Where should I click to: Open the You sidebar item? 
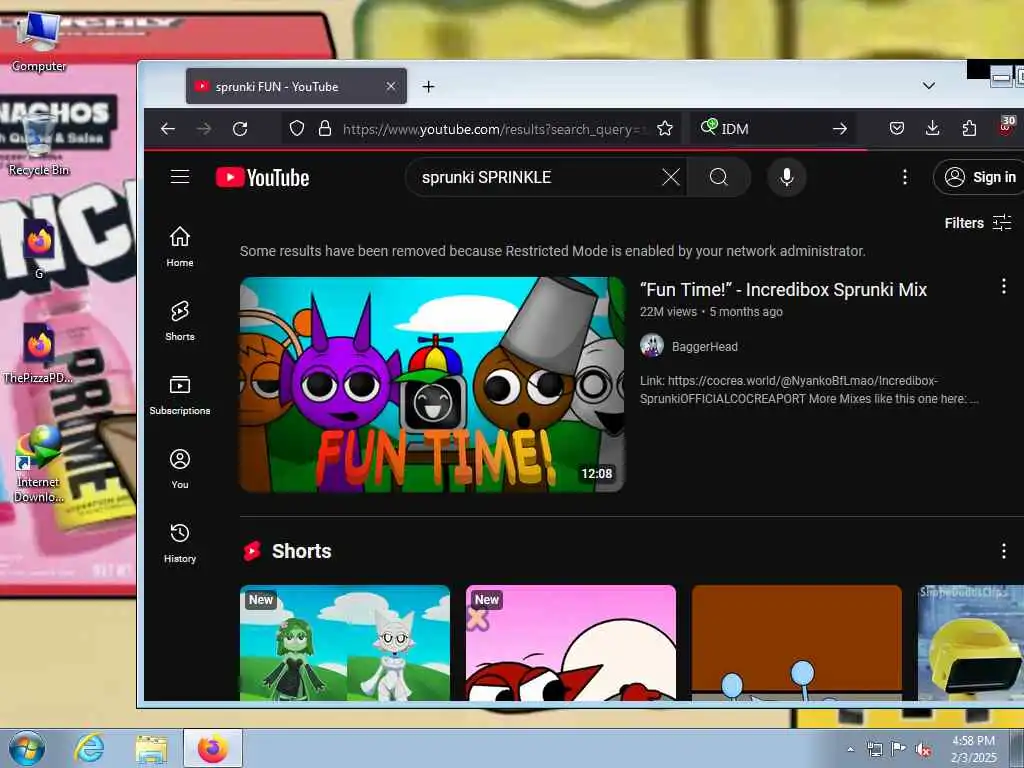[180, 468]
